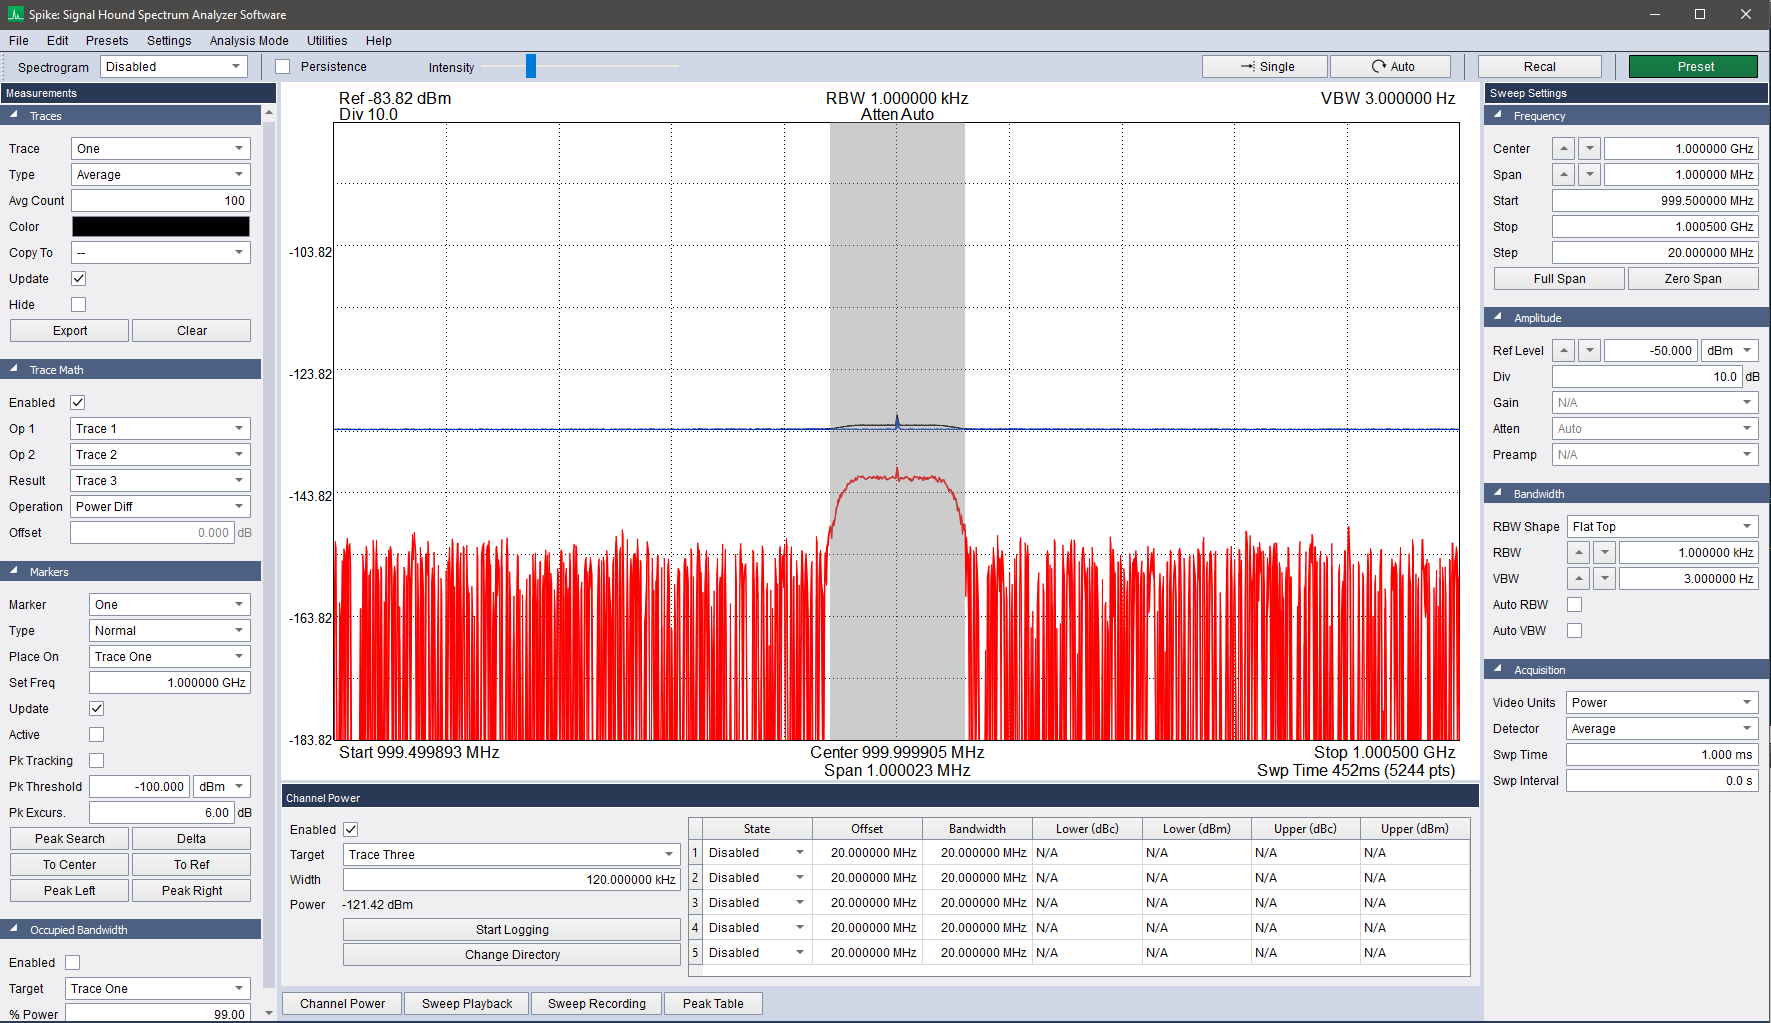This screenshot has height=1023, width=1771.
Task: Open the Utilities menu
Action: pyautogui.click(x=327, y=41)
